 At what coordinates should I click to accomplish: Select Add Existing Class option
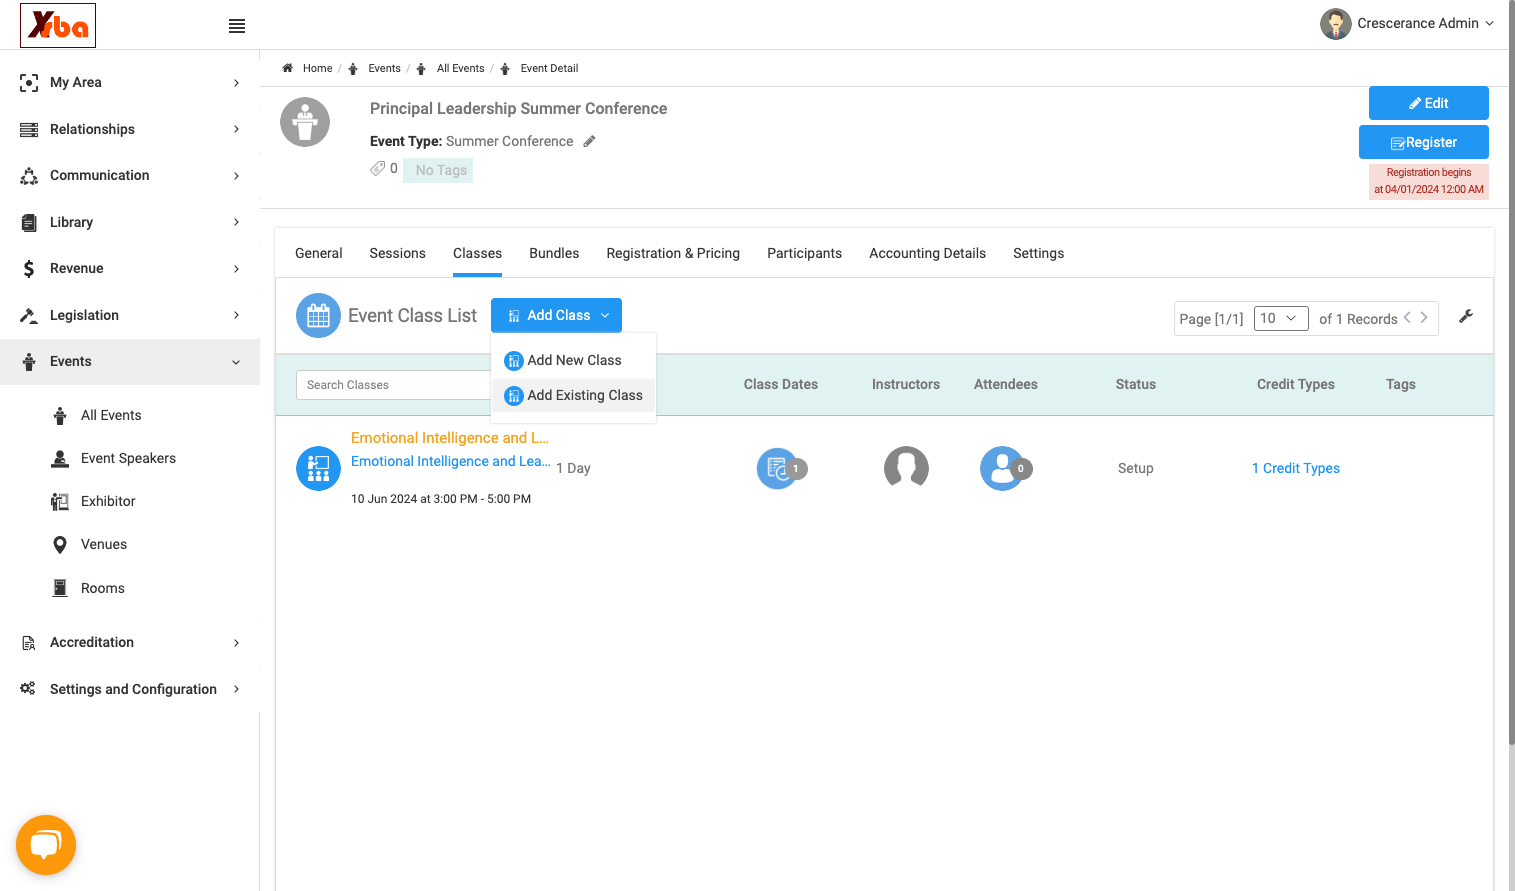tap(574, 395)
